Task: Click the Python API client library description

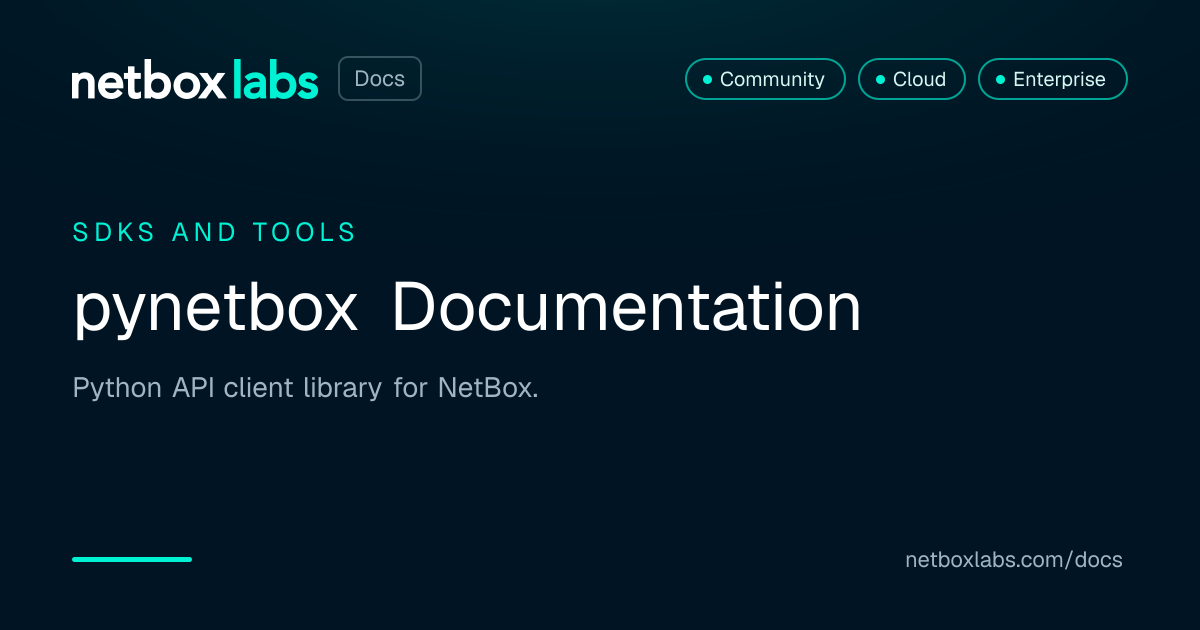Action: pos(306,388)
